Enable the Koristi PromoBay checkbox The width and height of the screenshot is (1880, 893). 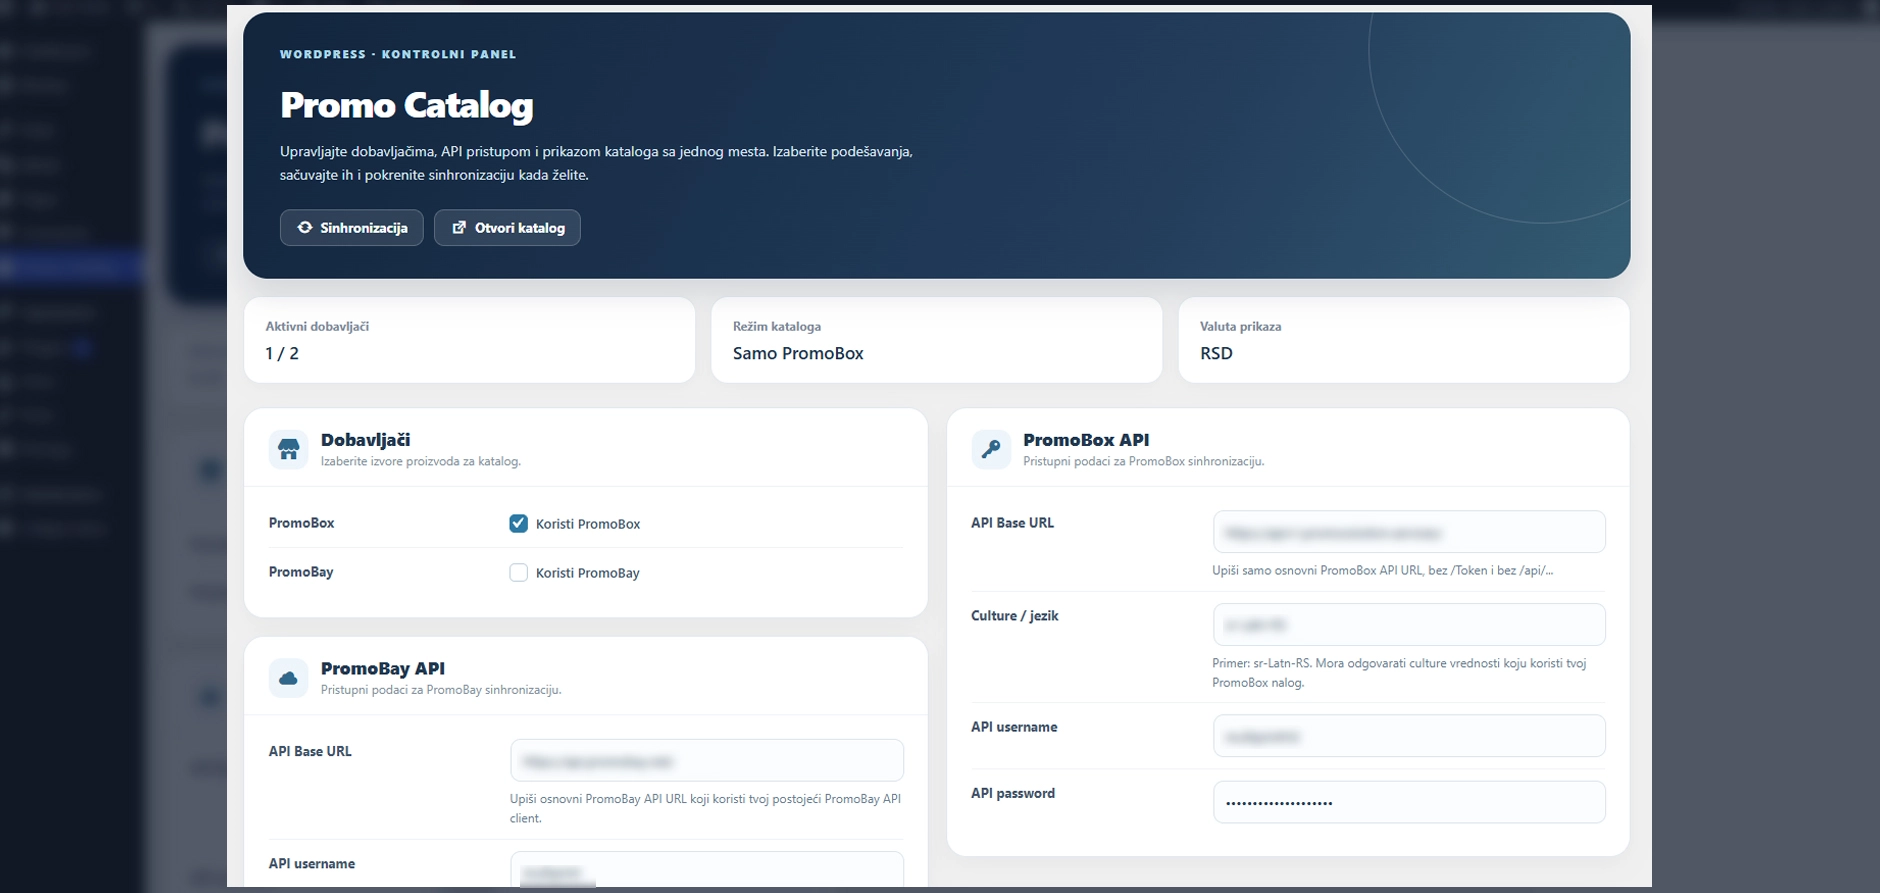click(518, 572)
